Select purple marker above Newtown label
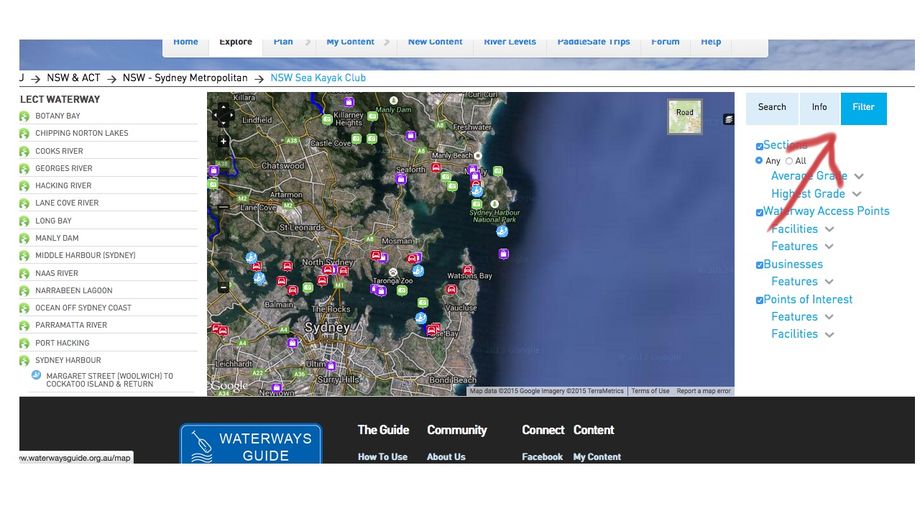920x506 pixels. coord(277,387)
